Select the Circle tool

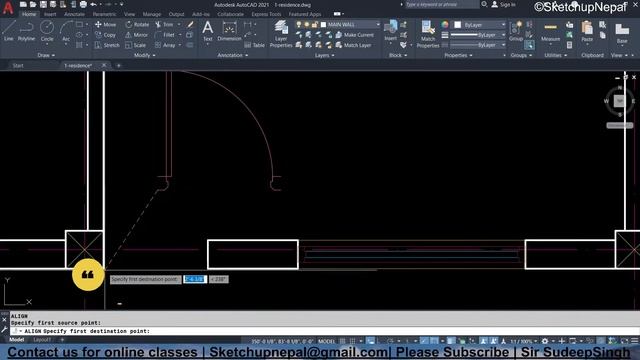point(47,31)
